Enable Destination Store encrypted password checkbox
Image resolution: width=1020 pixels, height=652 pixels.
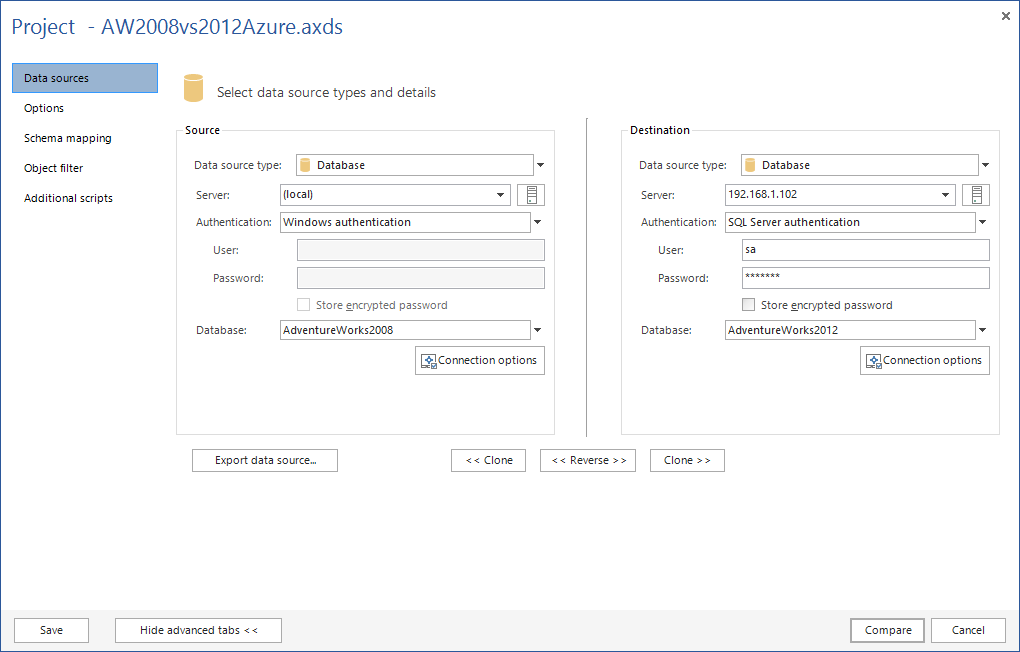[748, 305]
